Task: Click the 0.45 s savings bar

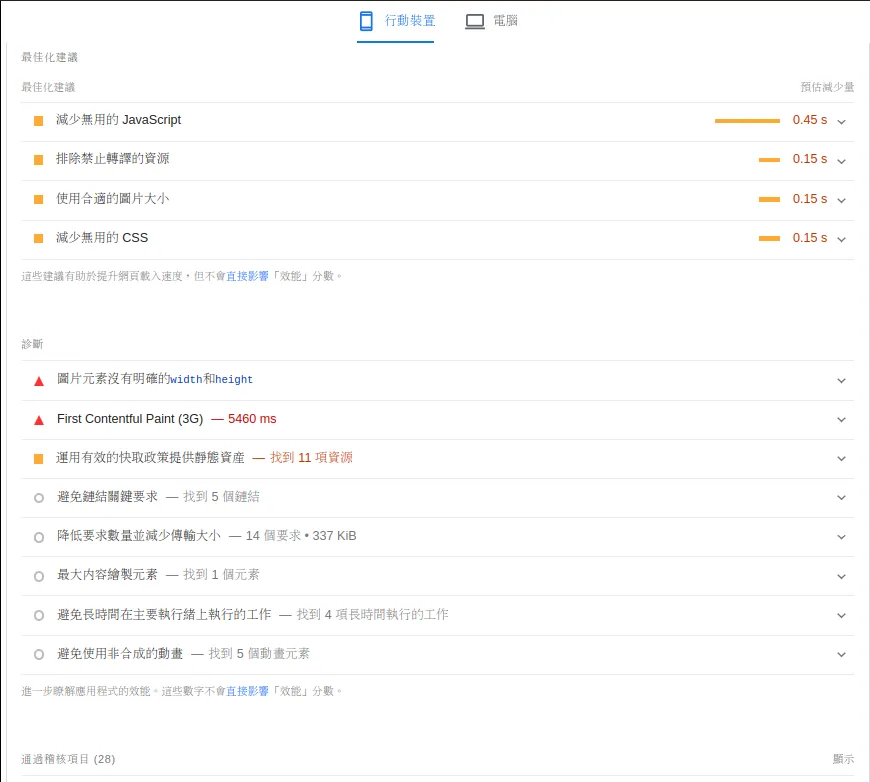Action: [x=747, y=121]
